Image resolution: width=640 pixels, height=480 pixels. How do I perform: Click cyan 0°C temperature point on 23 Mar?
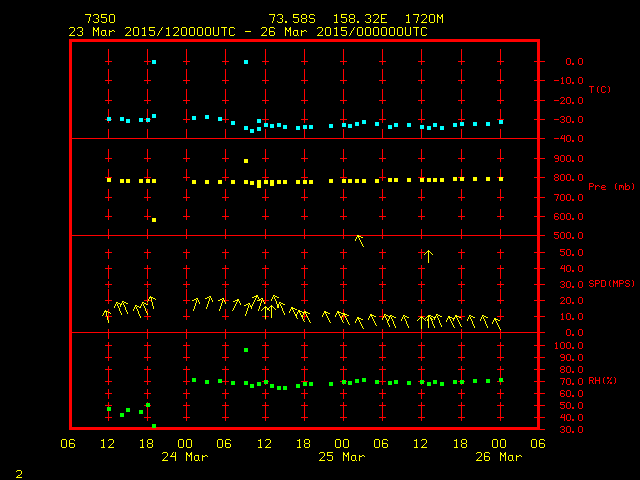click(x=154, y=62)
